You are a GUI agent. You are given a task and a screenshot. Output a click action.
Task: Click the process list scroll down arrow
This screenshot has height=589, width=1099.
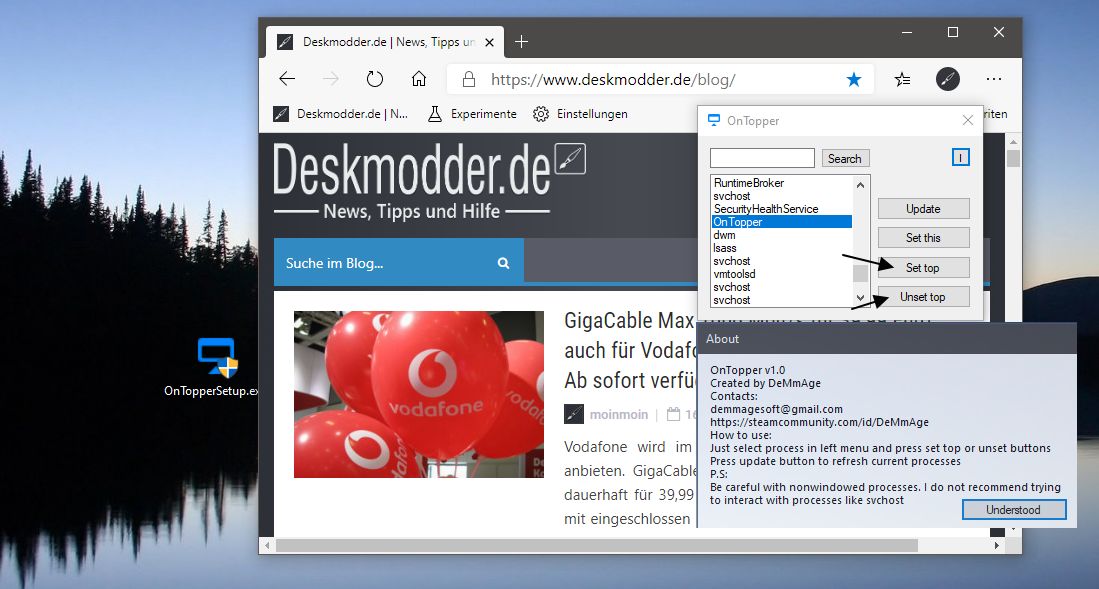pyautogui.click(x=861, y=298)
